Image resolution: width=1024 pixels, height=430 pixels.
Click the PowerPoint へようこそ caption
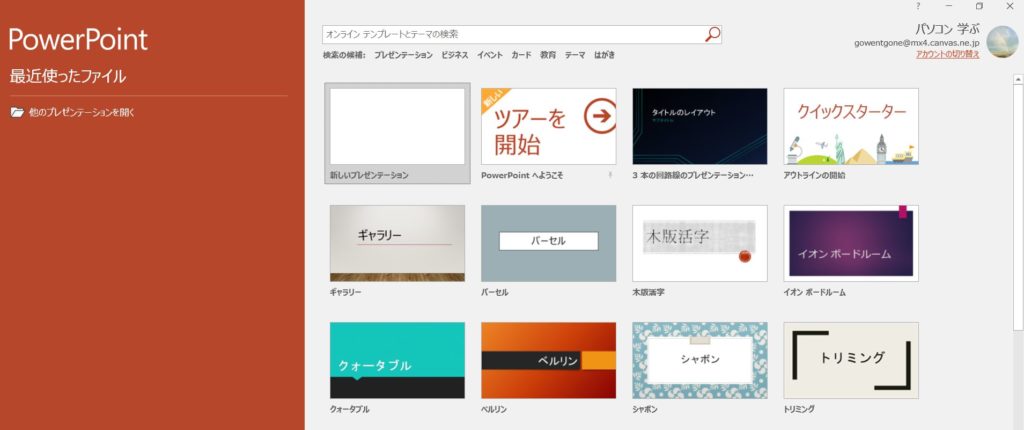[522, 176]
